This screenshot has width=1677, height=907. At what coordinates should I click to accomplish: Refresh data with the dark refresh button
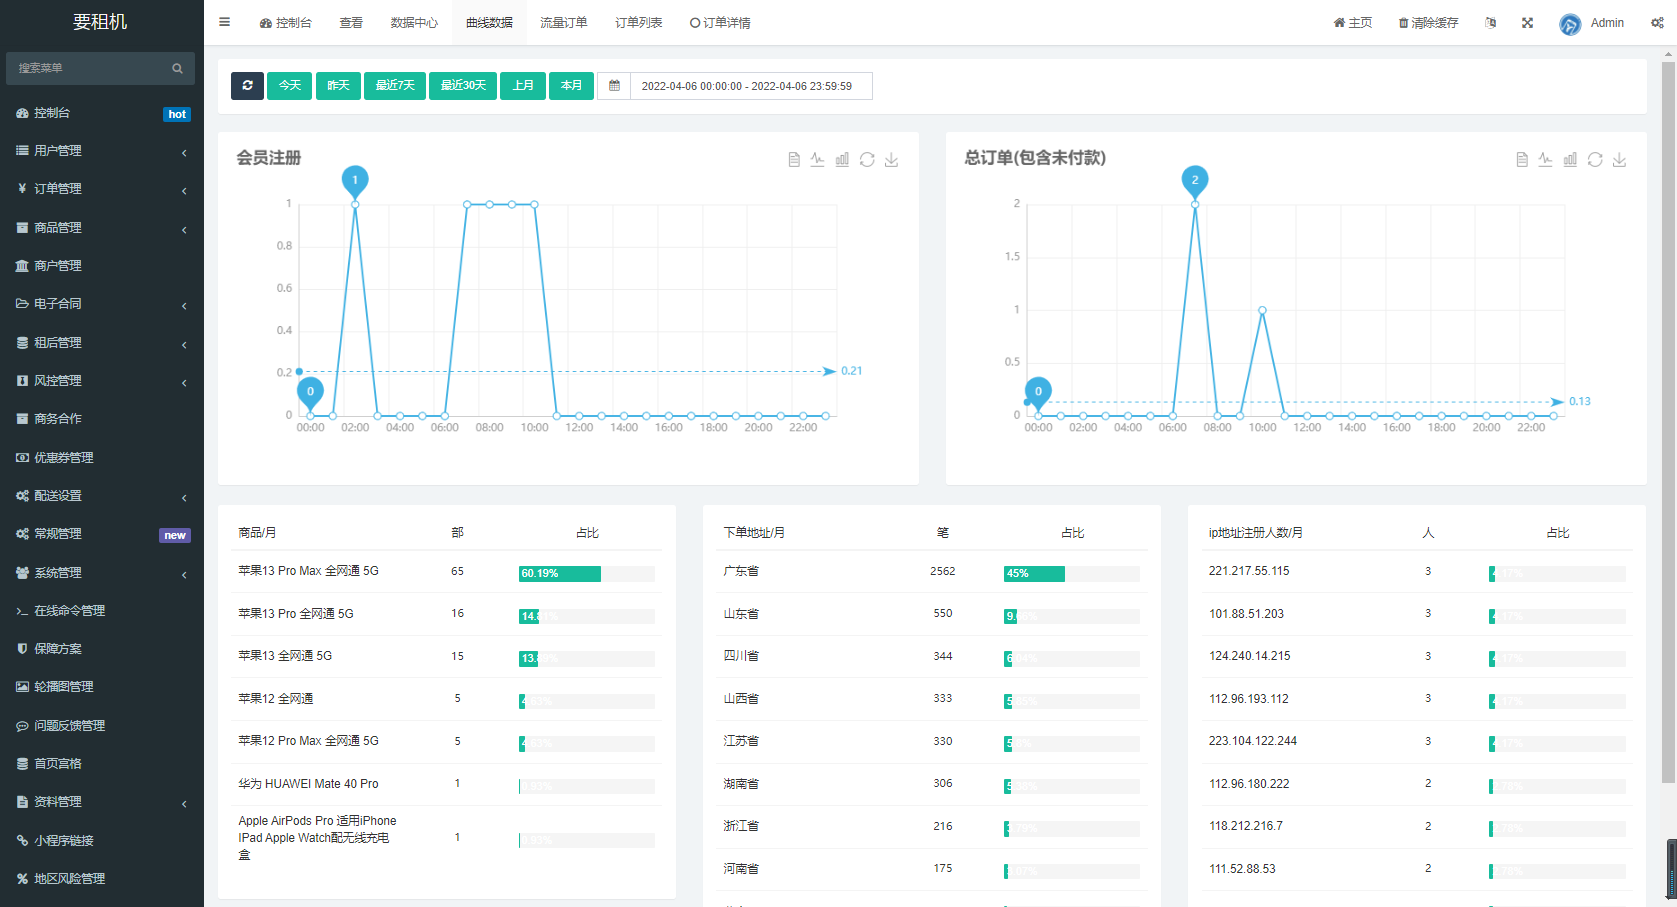[247, 86]
